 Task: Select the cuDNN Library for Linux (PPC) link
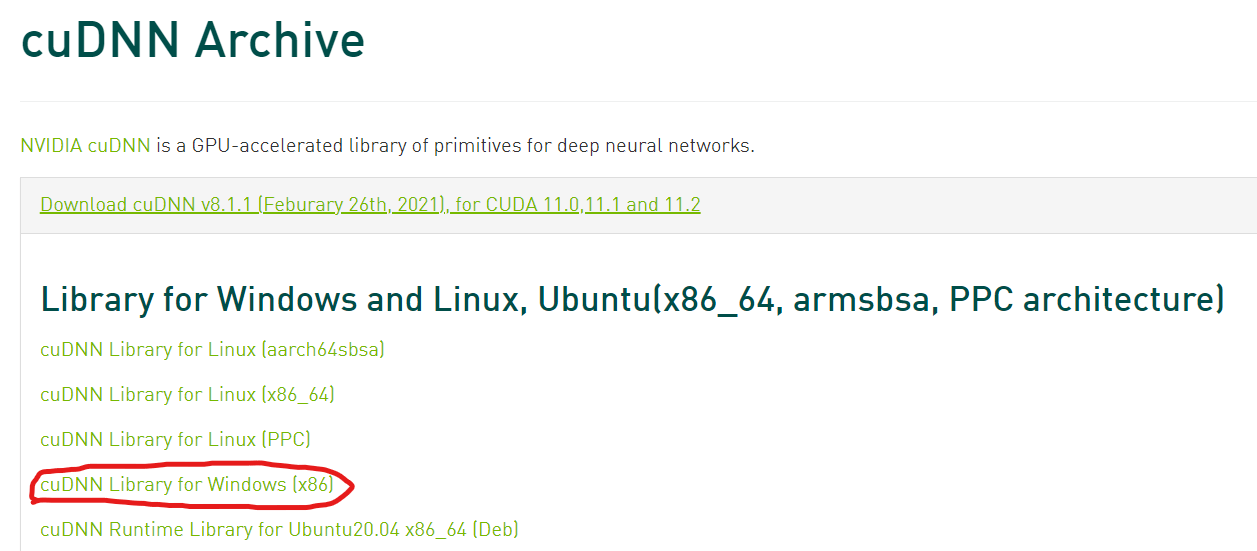pyautogui.click(x=175, y=439)
